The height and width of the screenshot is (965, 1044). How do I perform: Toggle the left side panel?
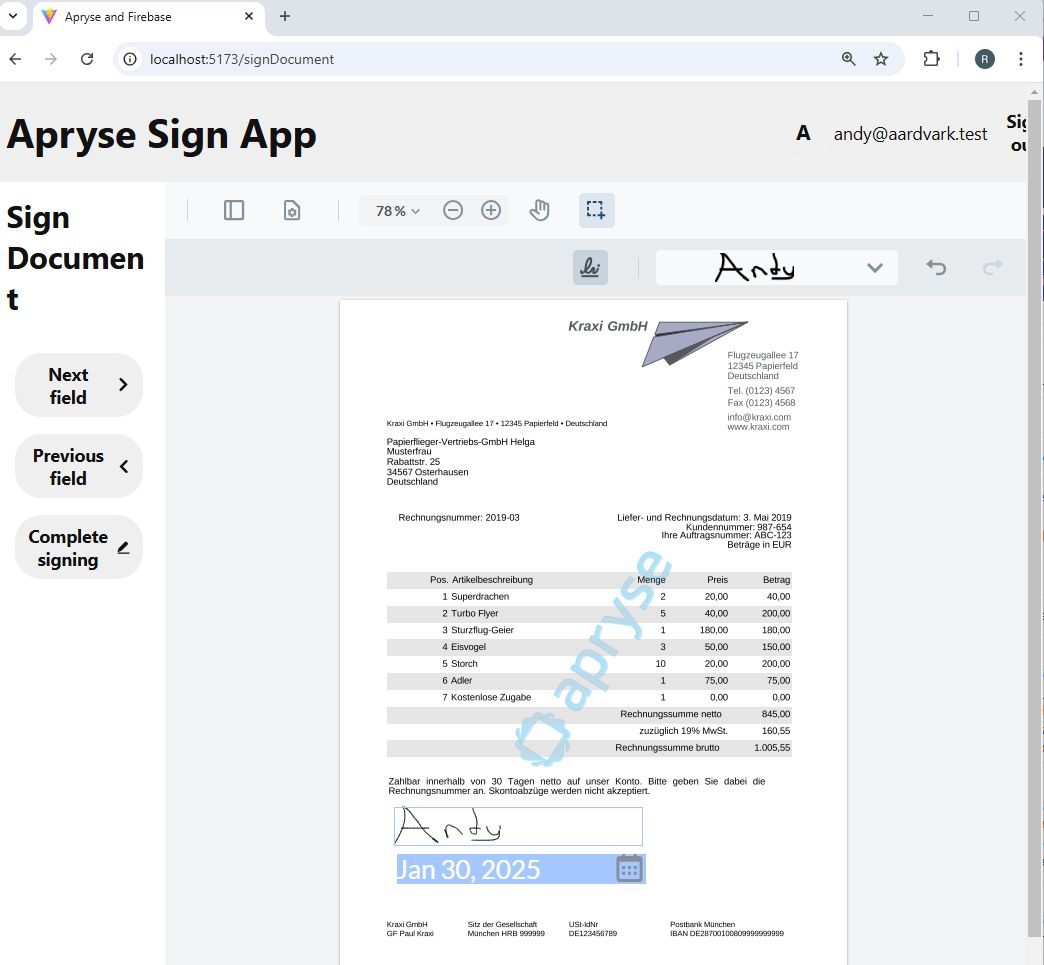pyautogui.click(x=234, y=210)
